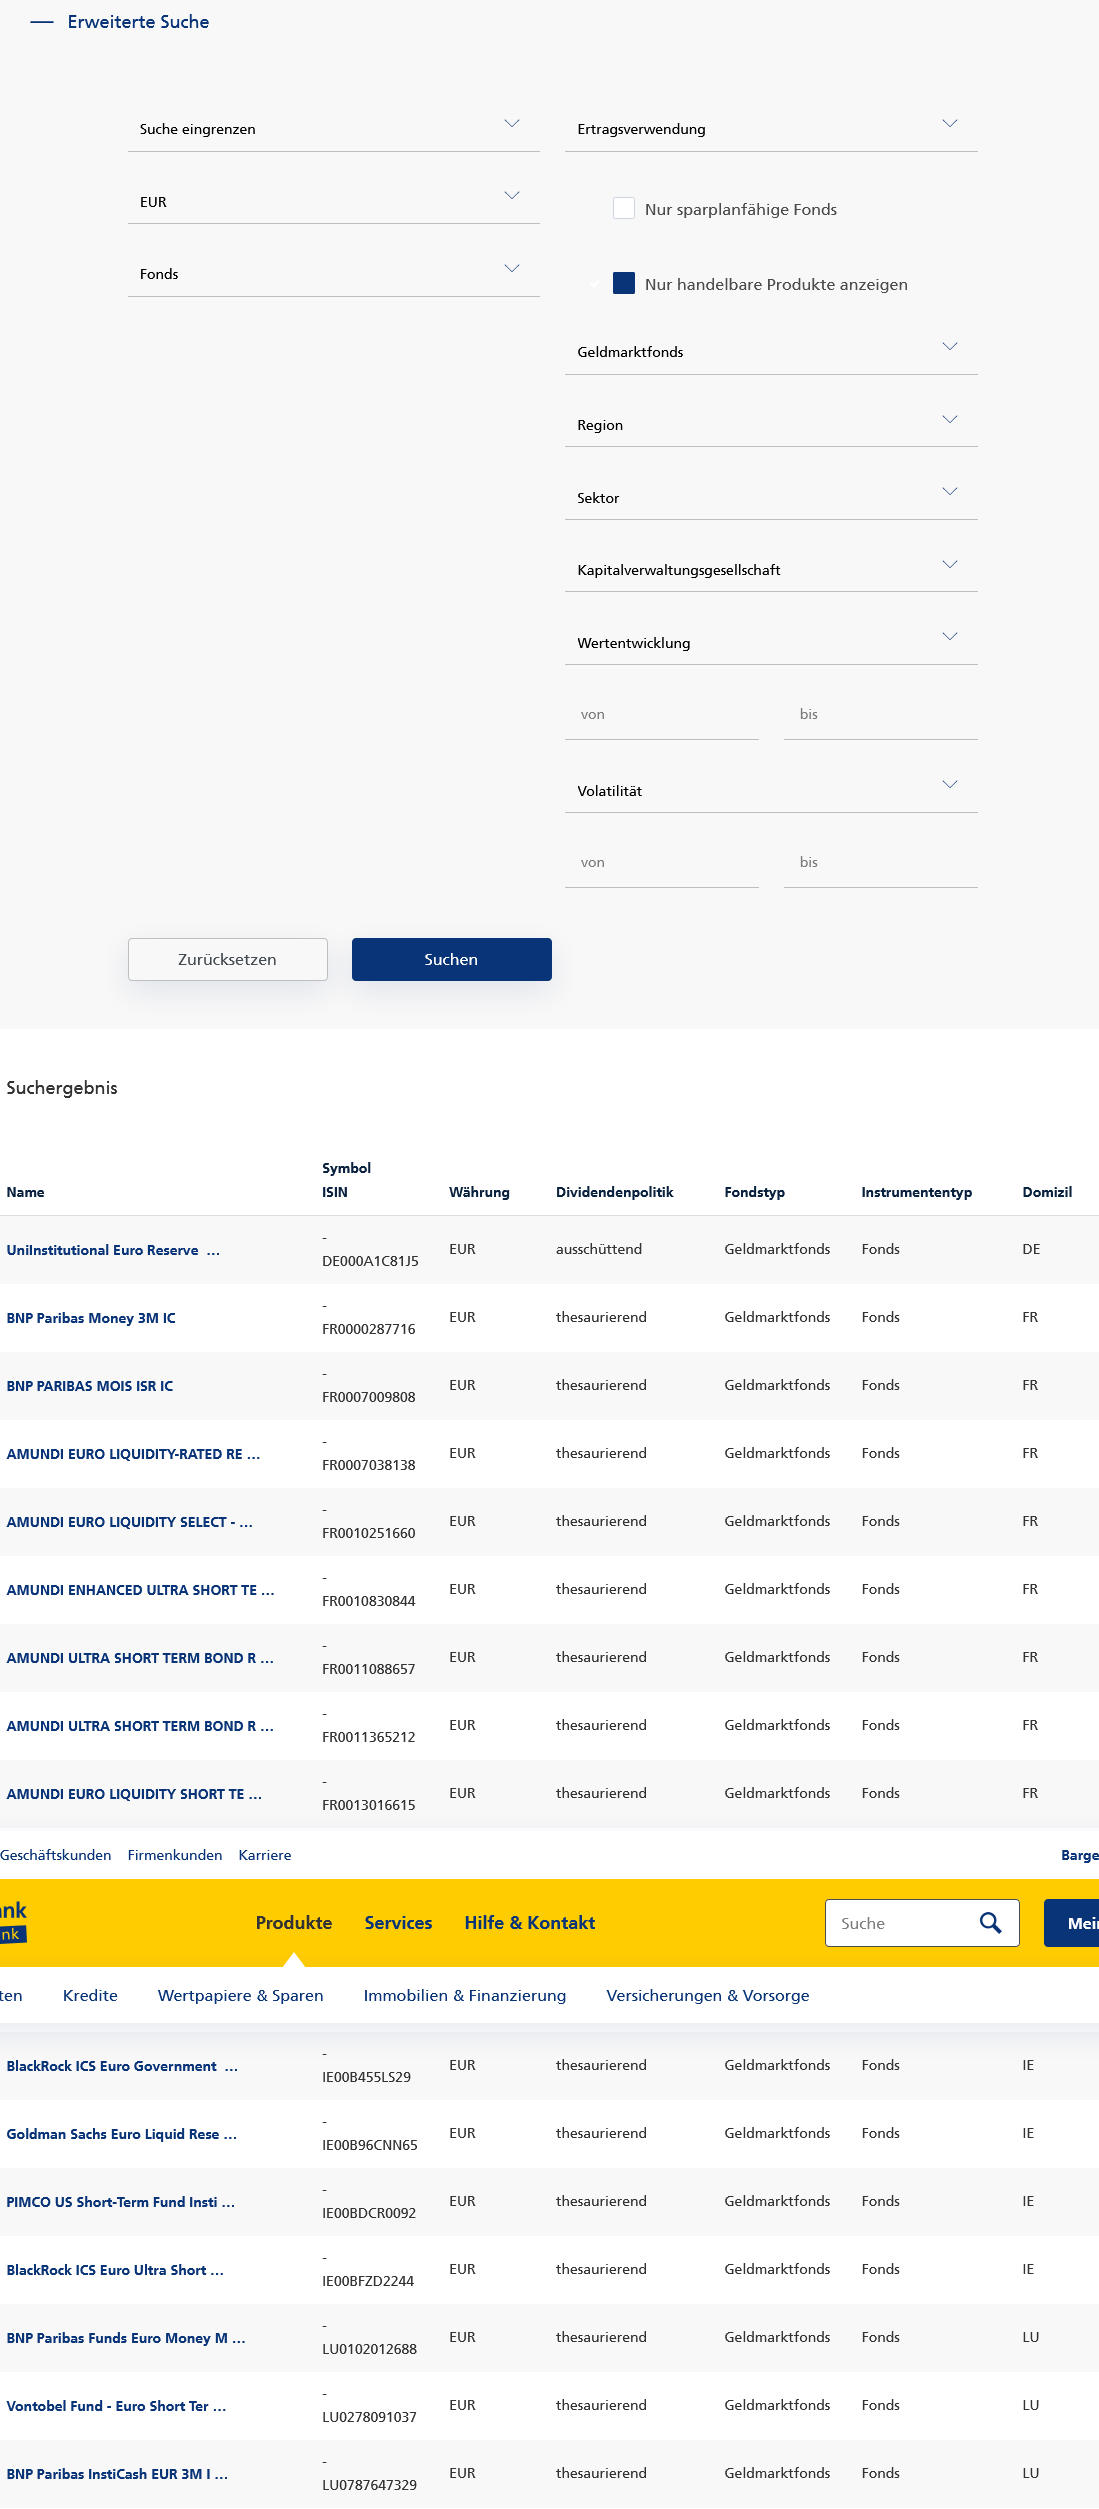This screenshot has height=2509, width=1099.
Task: Click the ausschüttend cell
Action: click(599, 1249)
